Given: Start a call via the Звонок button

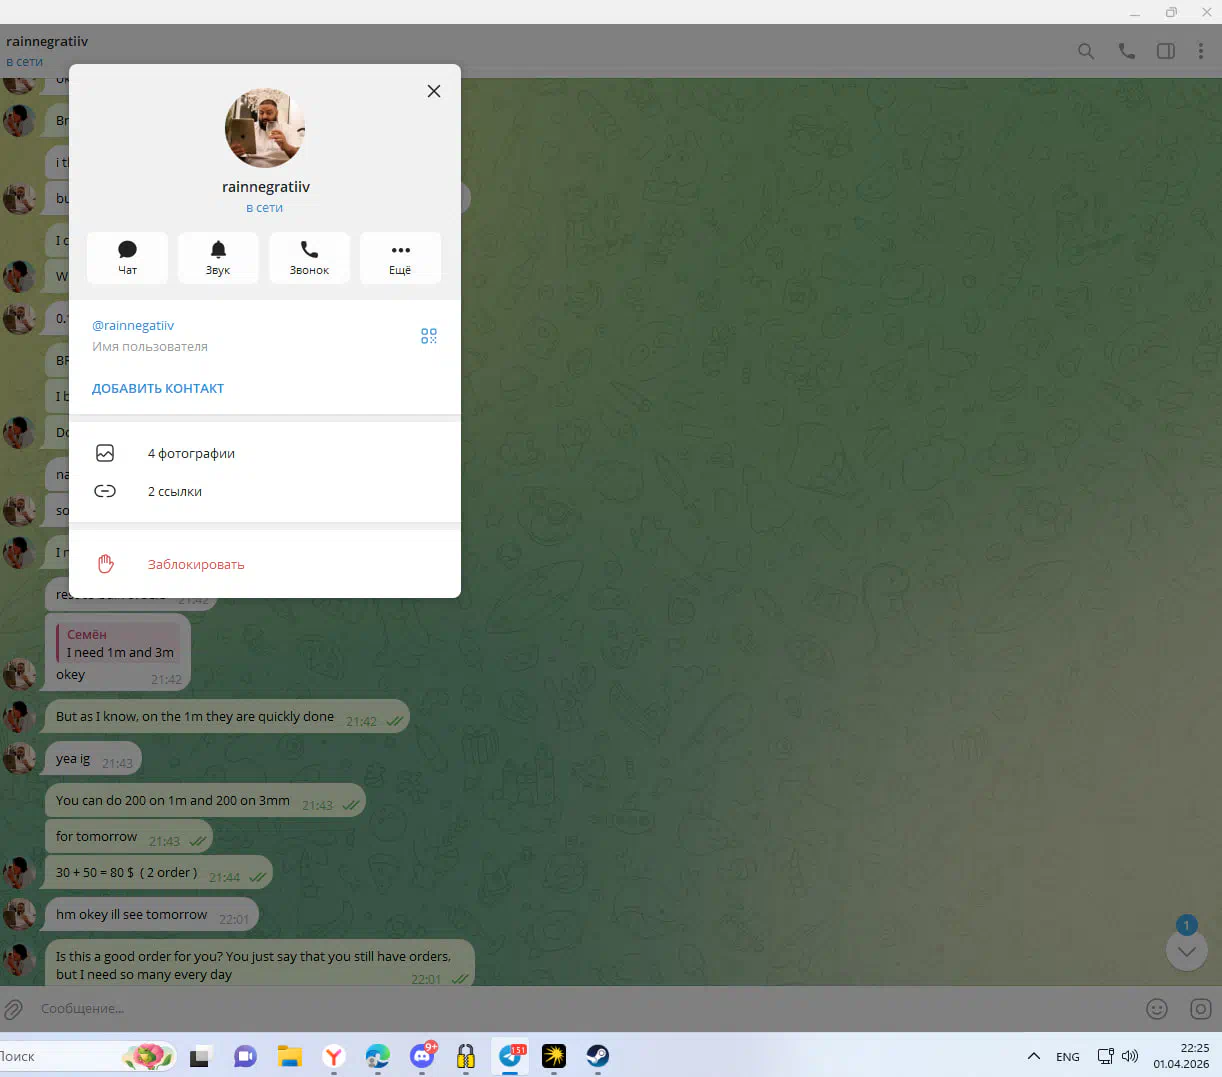Looking at the screenshot, I should point(309,258).
